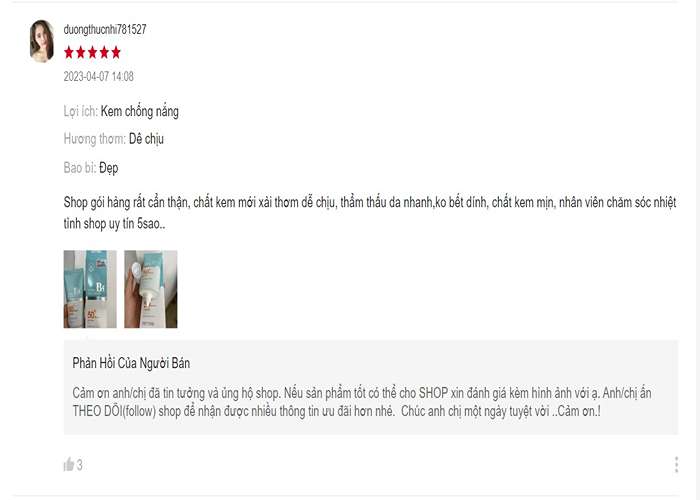This screenshot has width=700, height=500.
Task: Open second review photo of sunscreen tube
Action: (x=151, y=289)
